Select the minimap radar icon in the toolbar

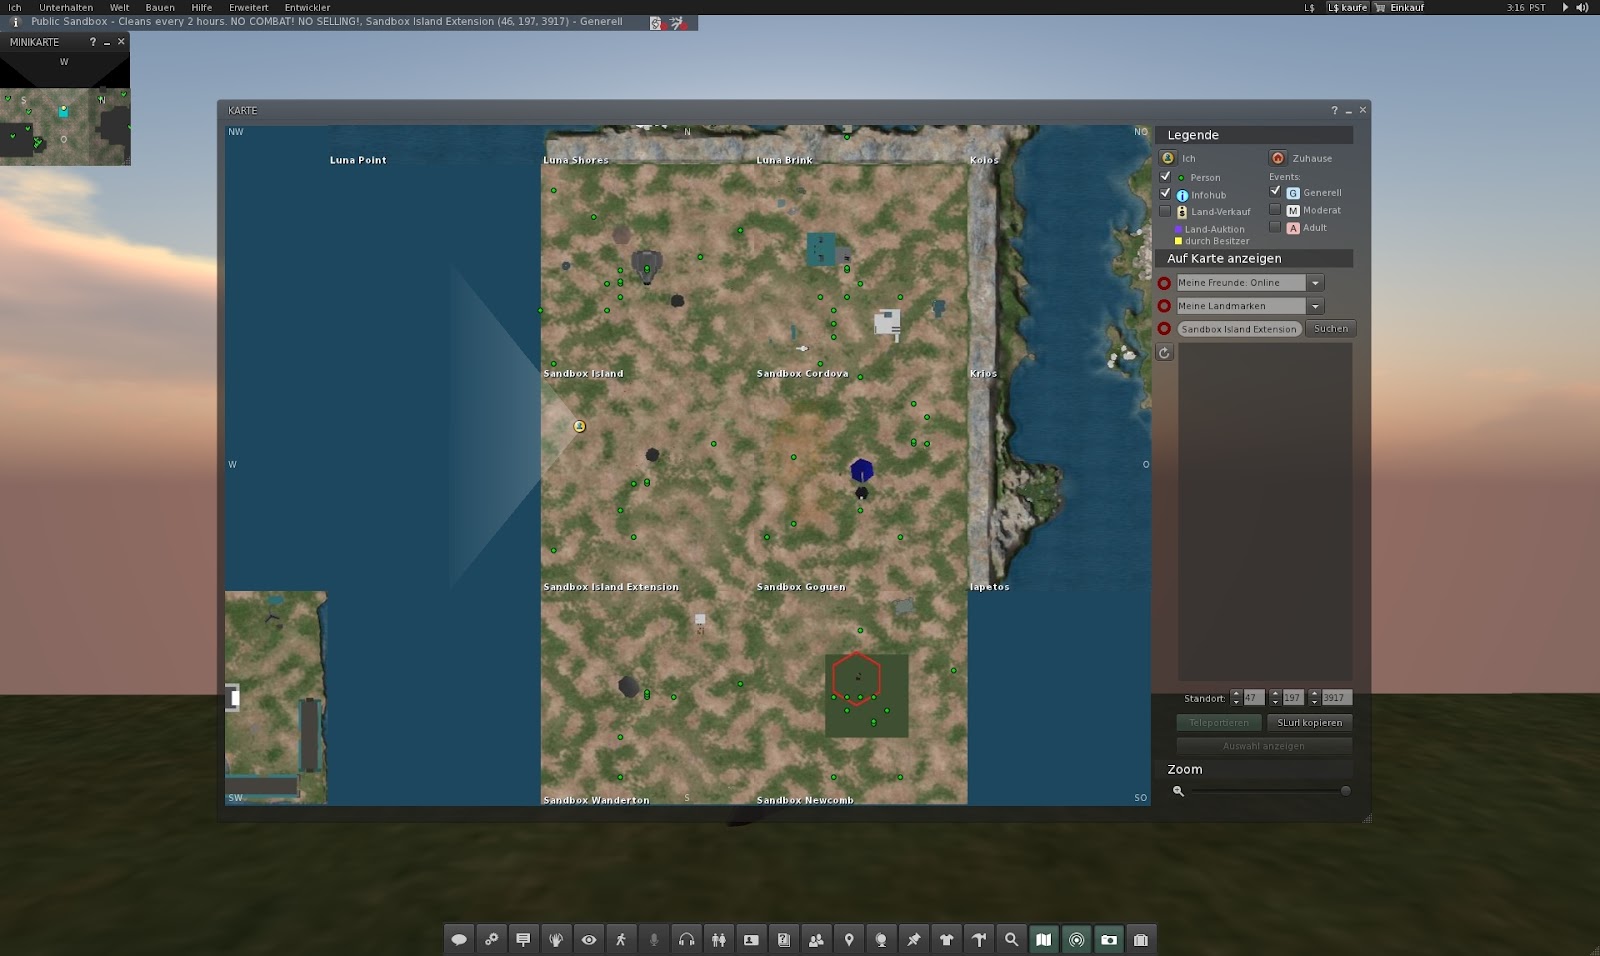(x=1076, y=939)
